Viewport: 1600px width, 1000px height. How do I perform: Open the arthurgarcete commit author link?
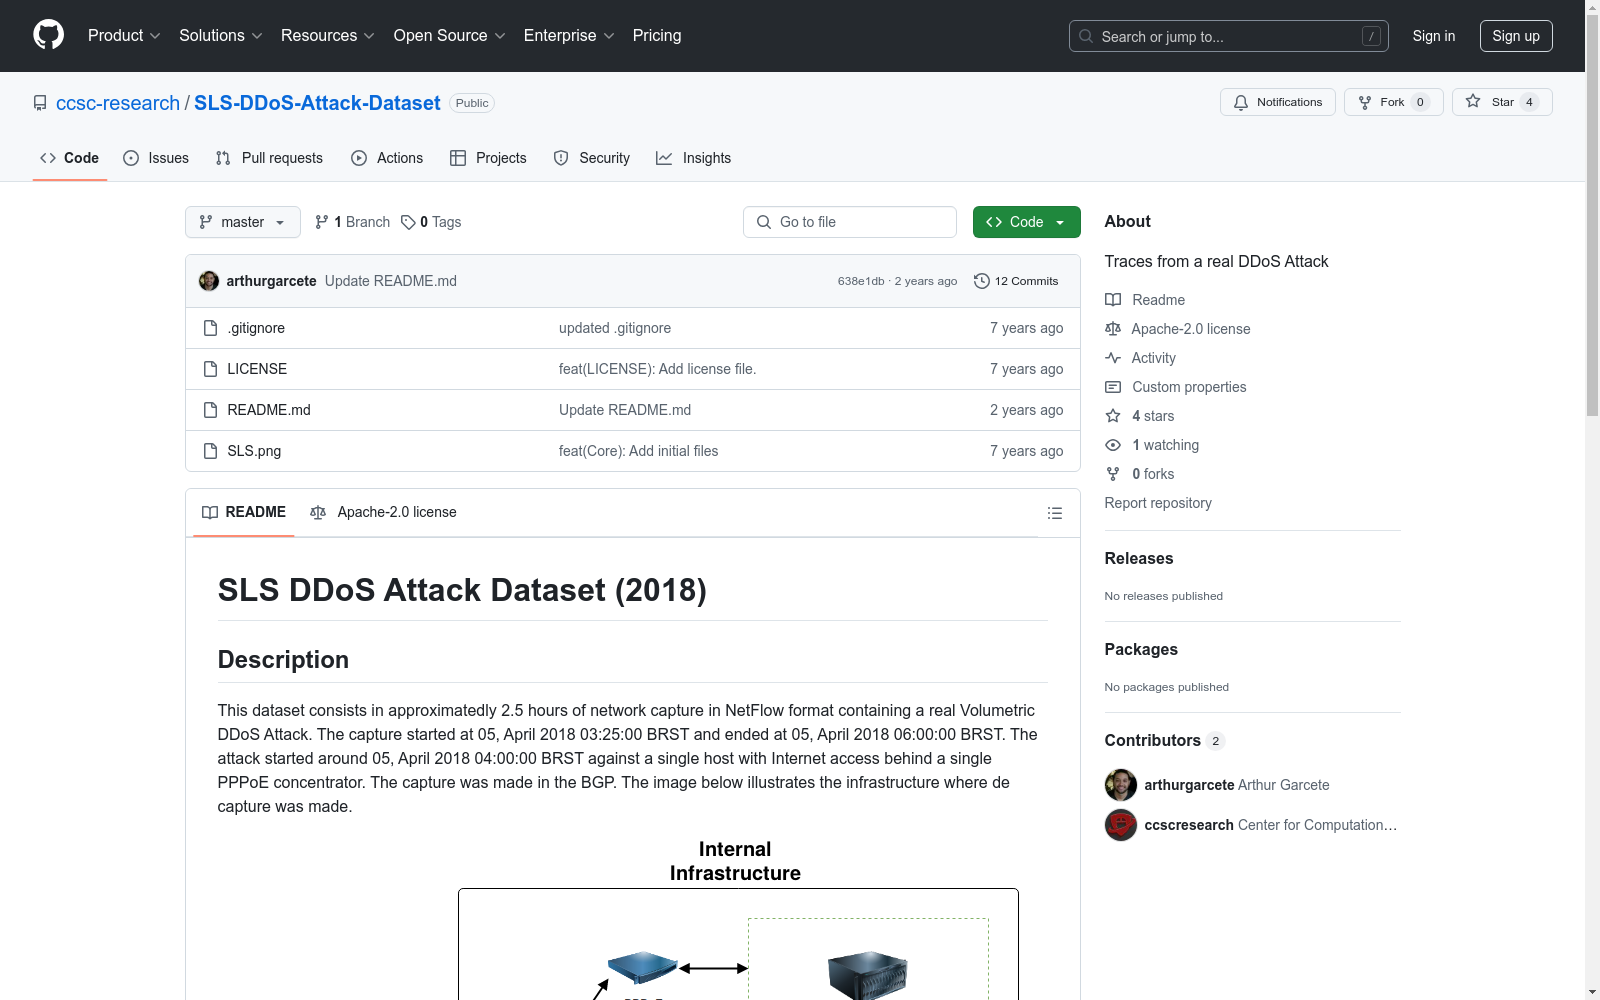pos(271,281)
